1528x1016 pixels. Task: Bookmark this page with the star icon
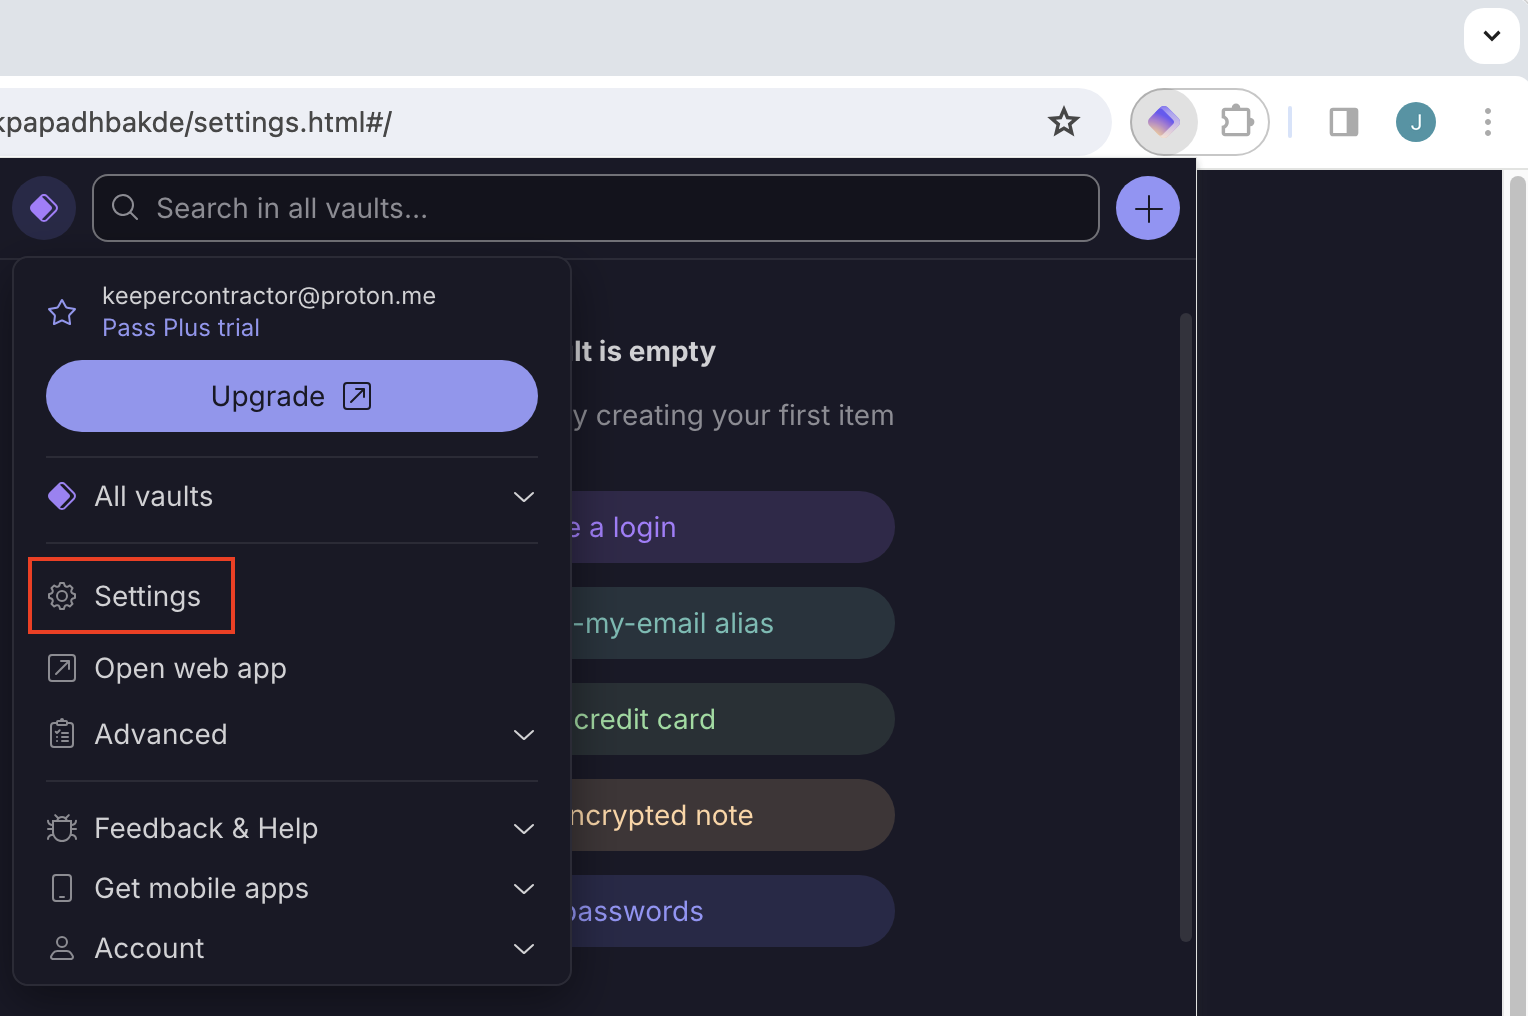pos(1064,122)
